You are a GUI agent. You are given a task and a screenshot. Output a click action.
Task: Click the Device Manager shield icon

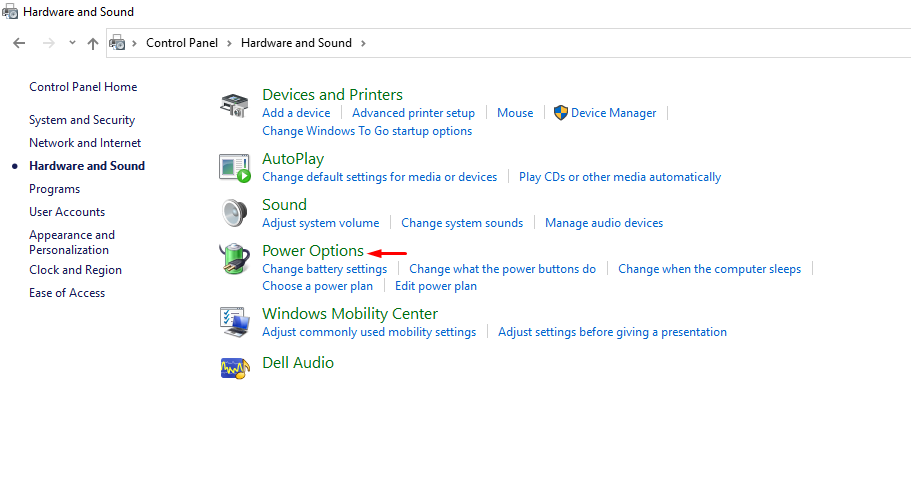click(x=561, y=113)
